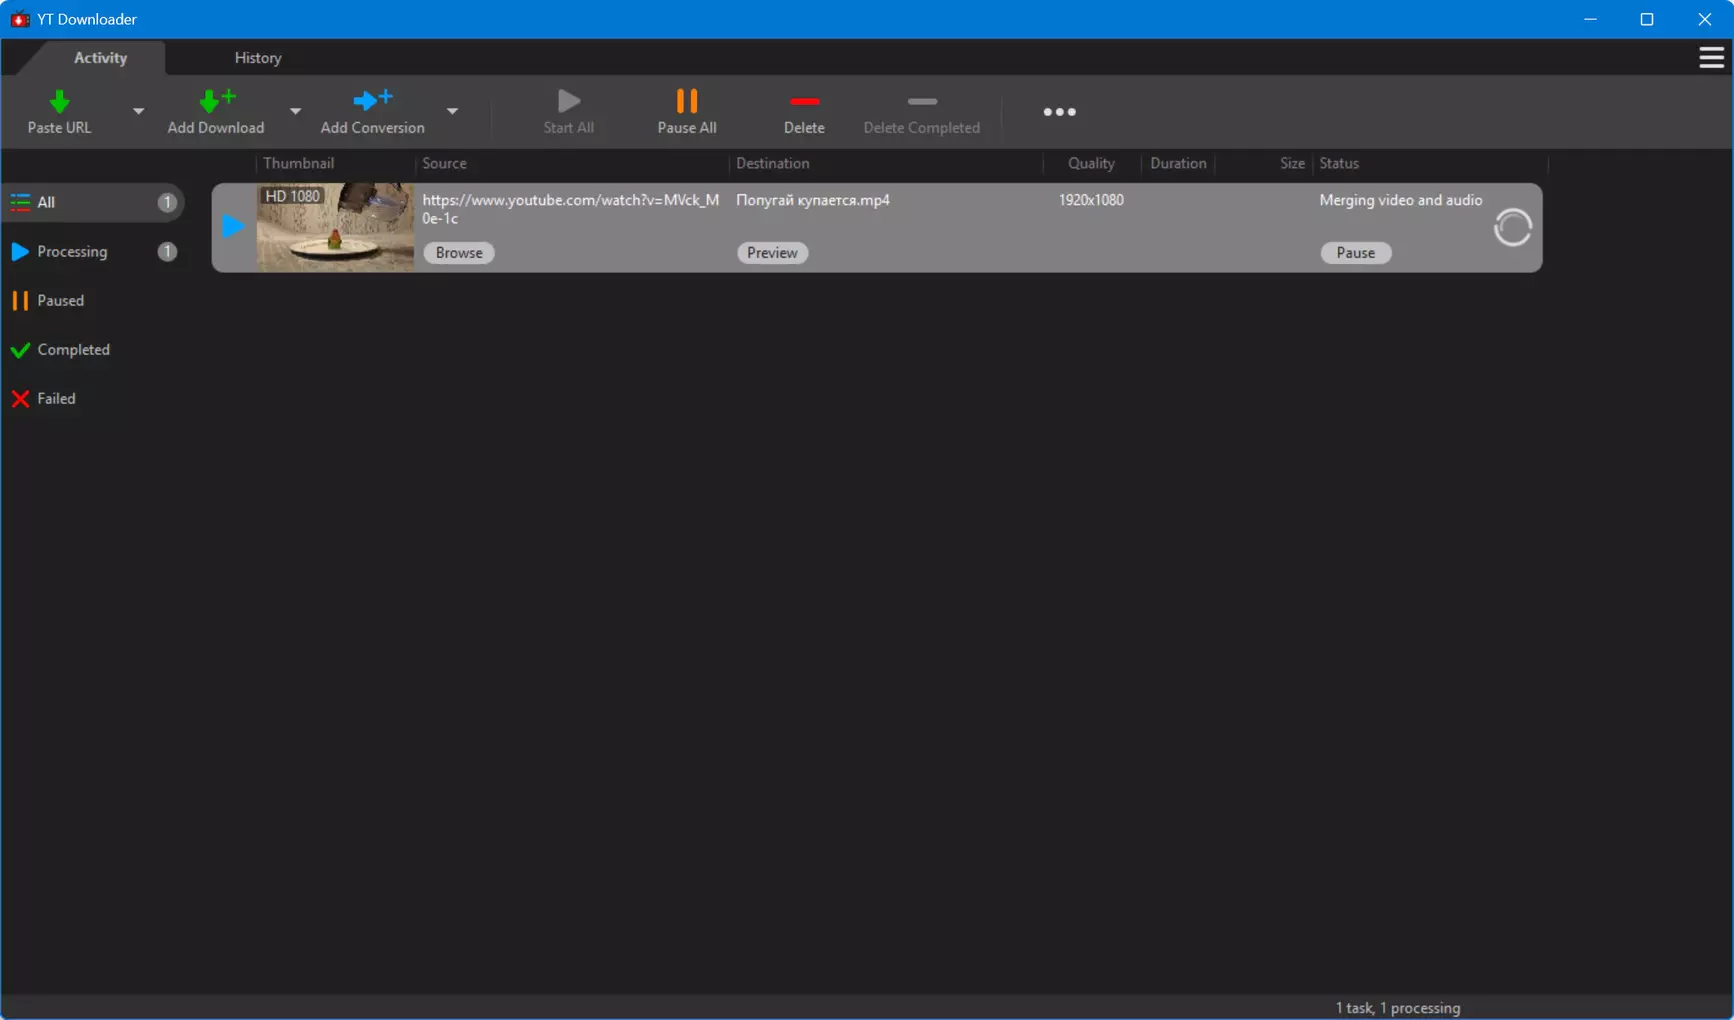Click the HD 1080 video thumbnail
1734x1020 pixels.
(x=335, y=227)
